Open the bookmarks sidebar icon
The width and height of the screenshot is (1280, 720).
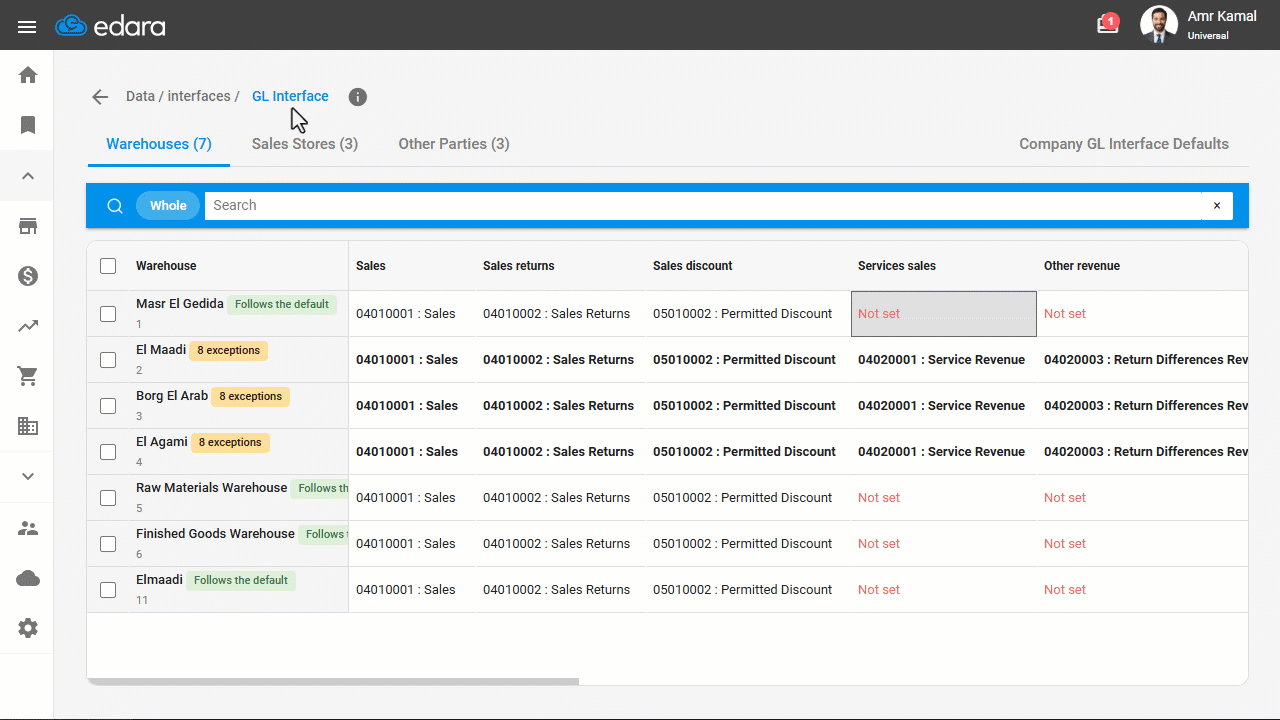click(28, 125)
